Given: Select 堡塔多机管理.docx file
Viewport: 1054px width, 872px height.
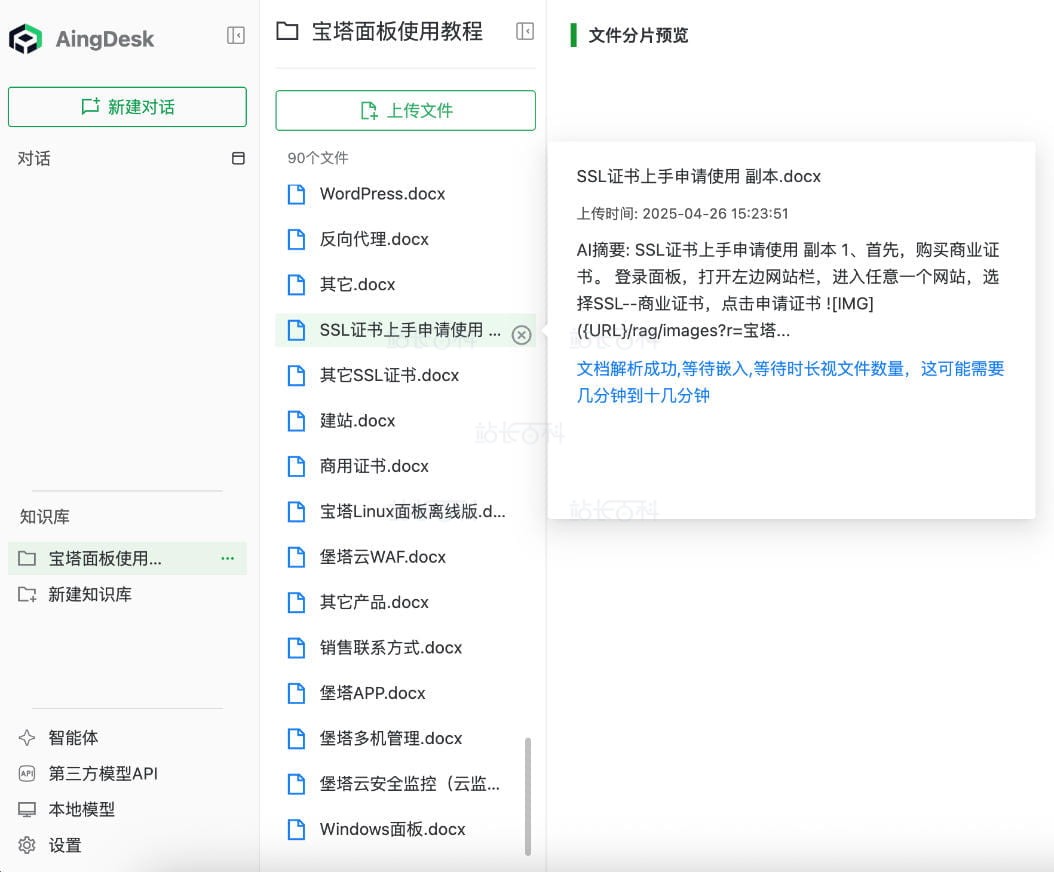Looking at the screenshot, I should 405,738.
